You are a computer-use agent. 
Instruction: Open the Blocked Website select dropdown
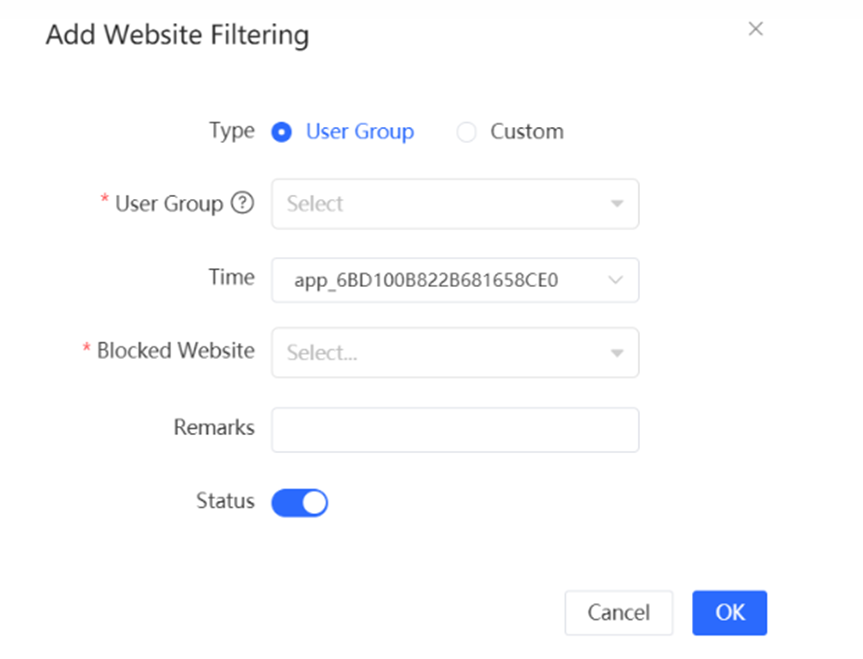pyautogui.click(x=440, y=352)
